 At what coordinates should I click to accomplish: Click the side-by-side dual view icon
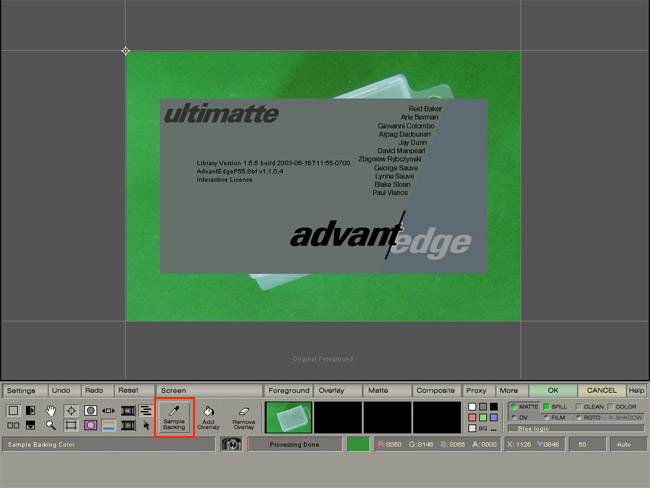coord(13,425)
